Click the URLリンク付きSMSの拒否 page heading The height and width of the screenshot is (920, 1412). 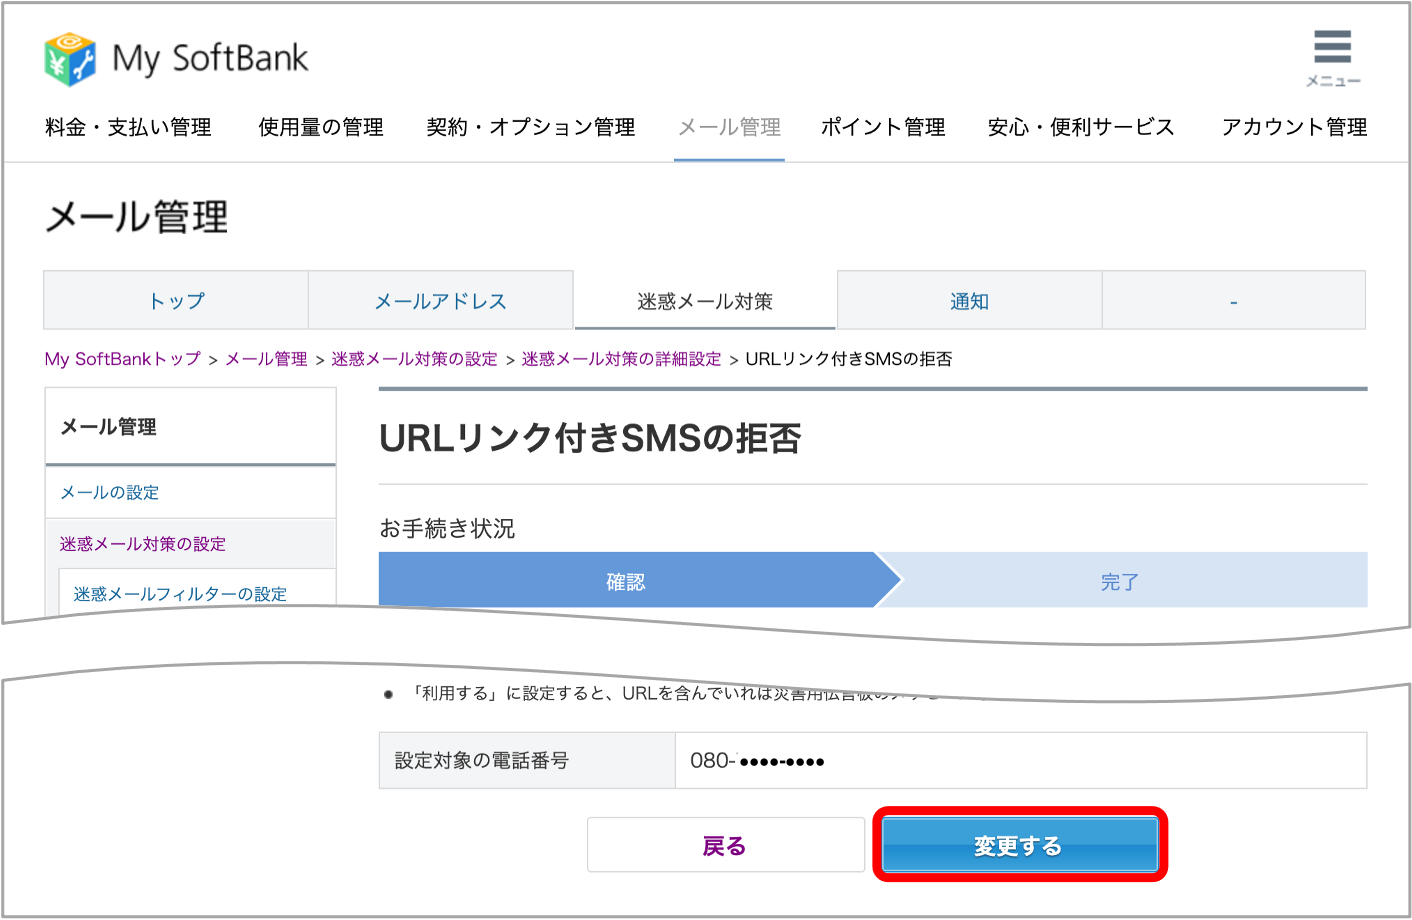[x=591, y=438]
